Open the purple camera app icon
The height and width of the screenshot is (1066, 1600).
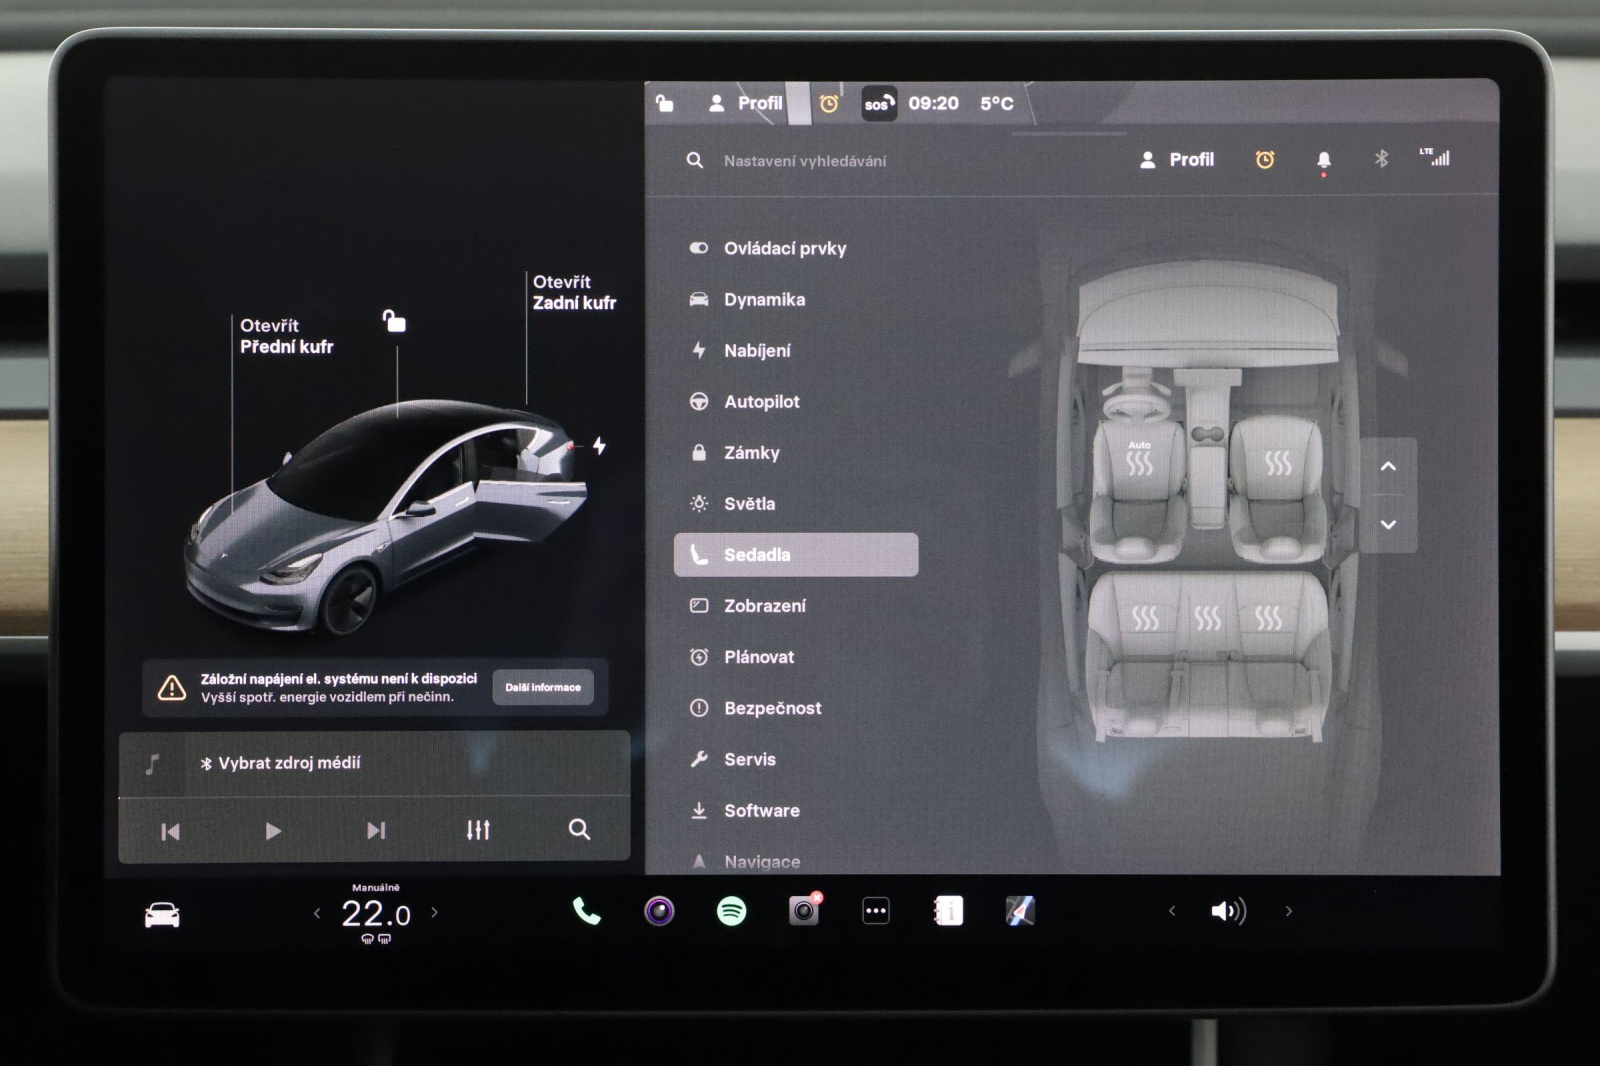(659, 911)
